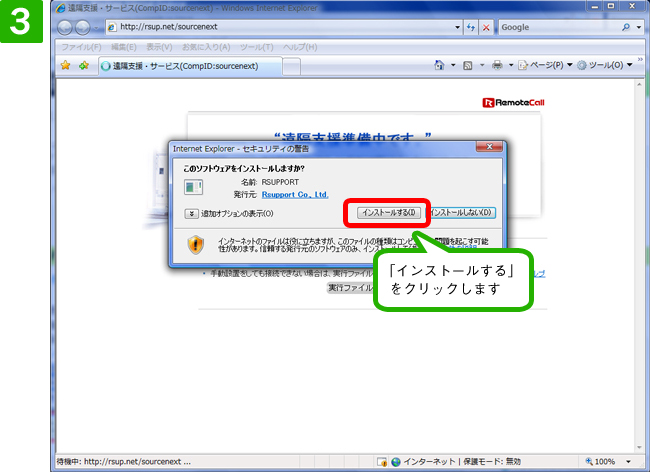Click the Add to Favorites star icon

(84, 65)
